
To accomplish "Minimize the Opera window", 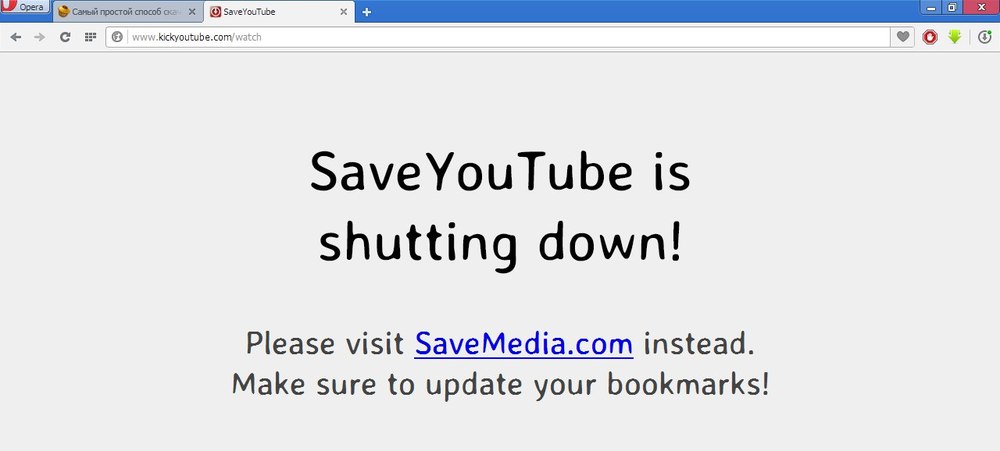I will (x=932, y=7).
